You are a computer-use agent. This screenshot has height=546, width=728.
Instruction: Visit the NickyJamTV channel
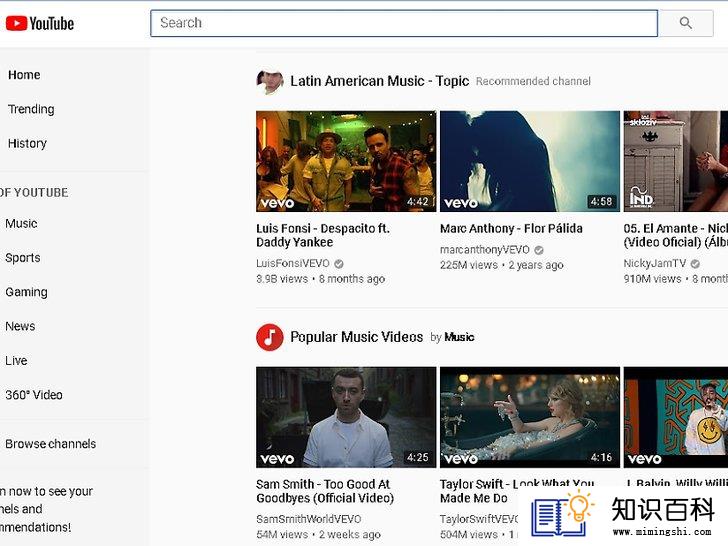[x=655, y=263]
